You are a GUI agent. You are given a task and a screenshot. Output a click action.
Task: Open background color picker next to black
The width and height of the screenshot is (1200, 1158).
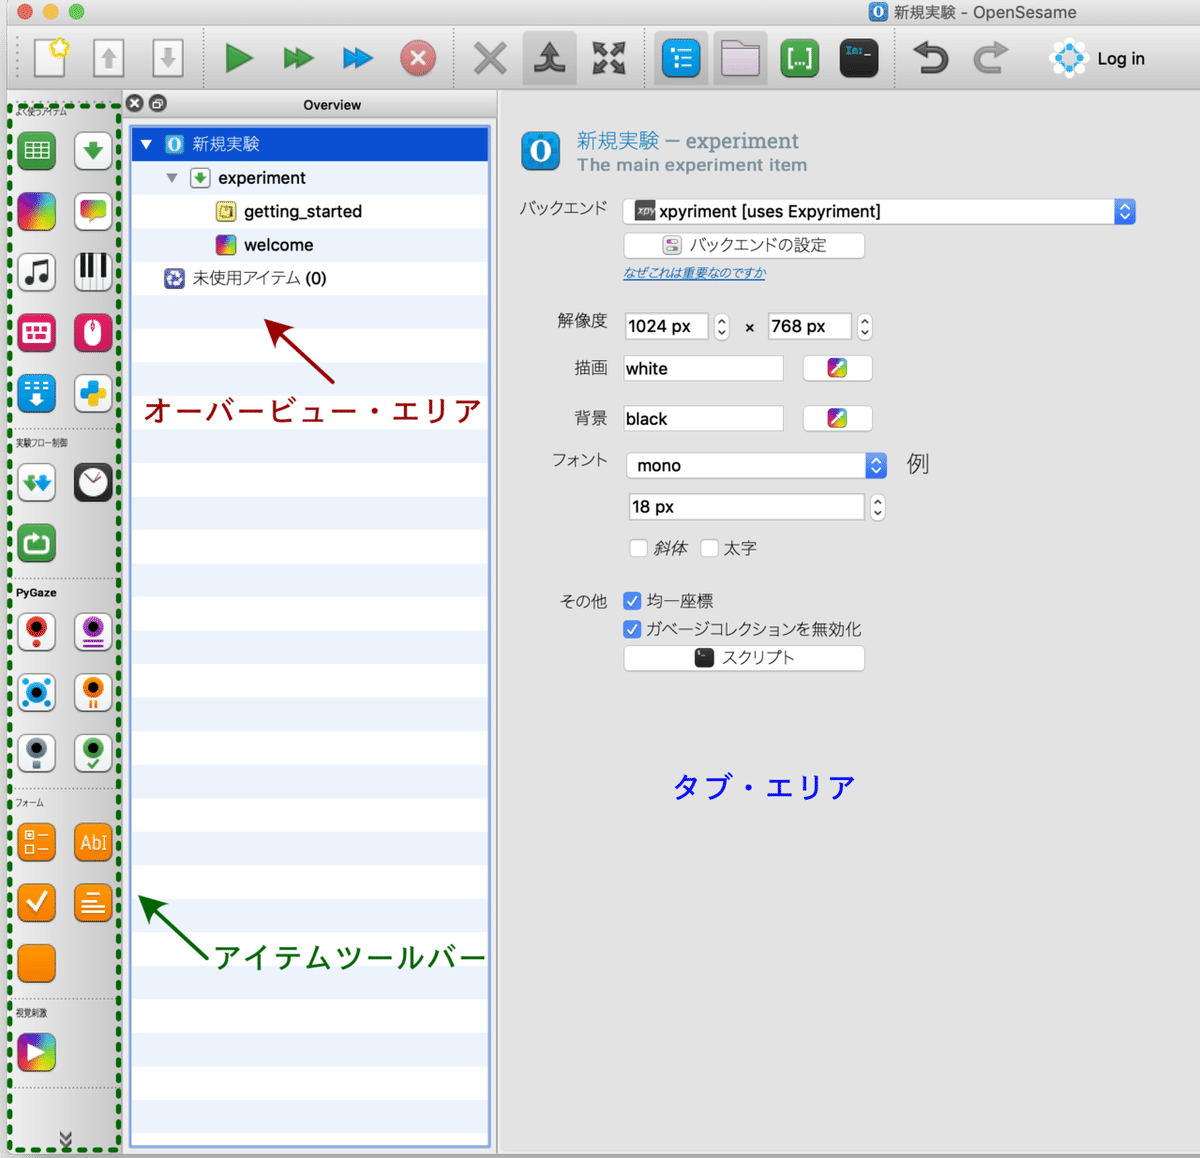[x=837, y=418]
